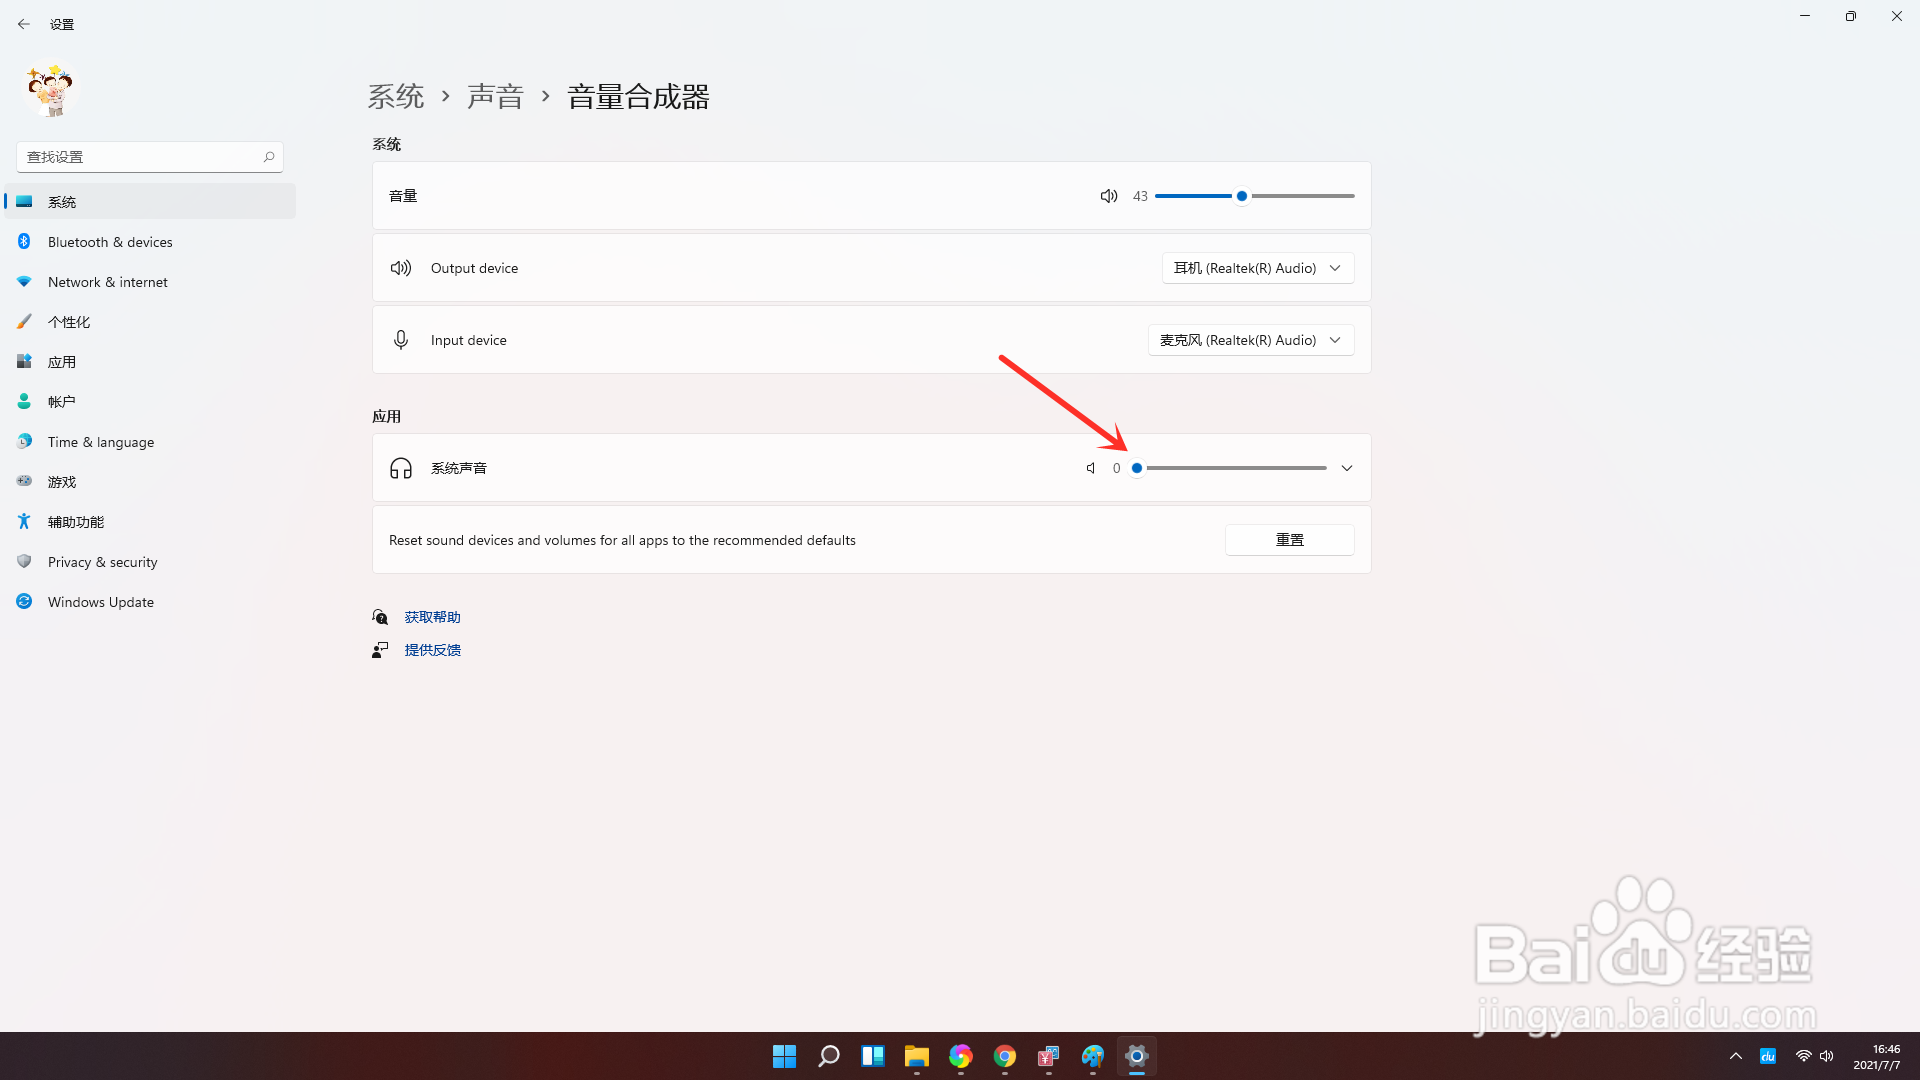This screenshot has height=1080, width=1920.
Task: Open the 获取帮助 link
Action: pos(431,616)
